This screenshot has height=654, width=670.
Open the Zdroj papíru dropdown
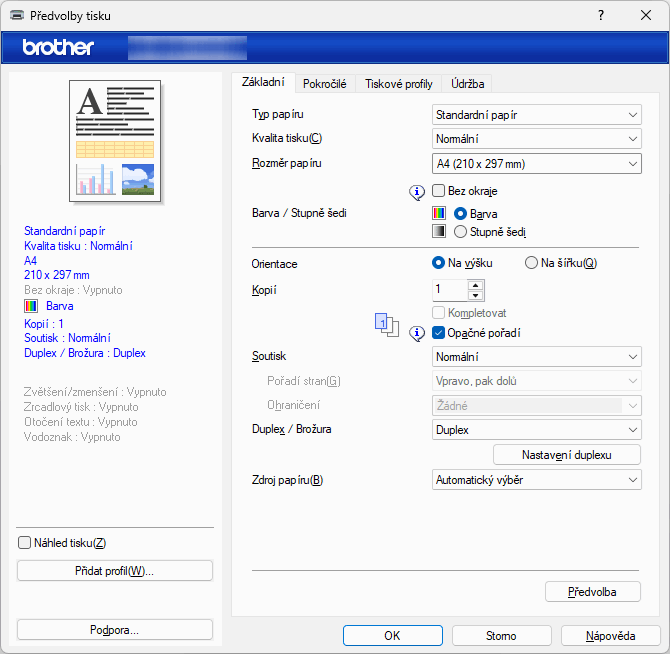click(x=536, y=480)
